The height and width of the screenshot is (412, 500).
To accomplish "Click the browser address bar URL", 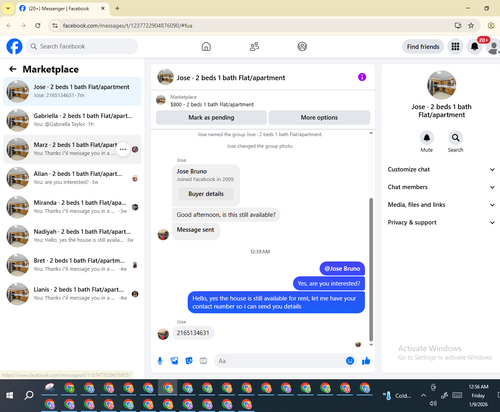I will point(127,26).
